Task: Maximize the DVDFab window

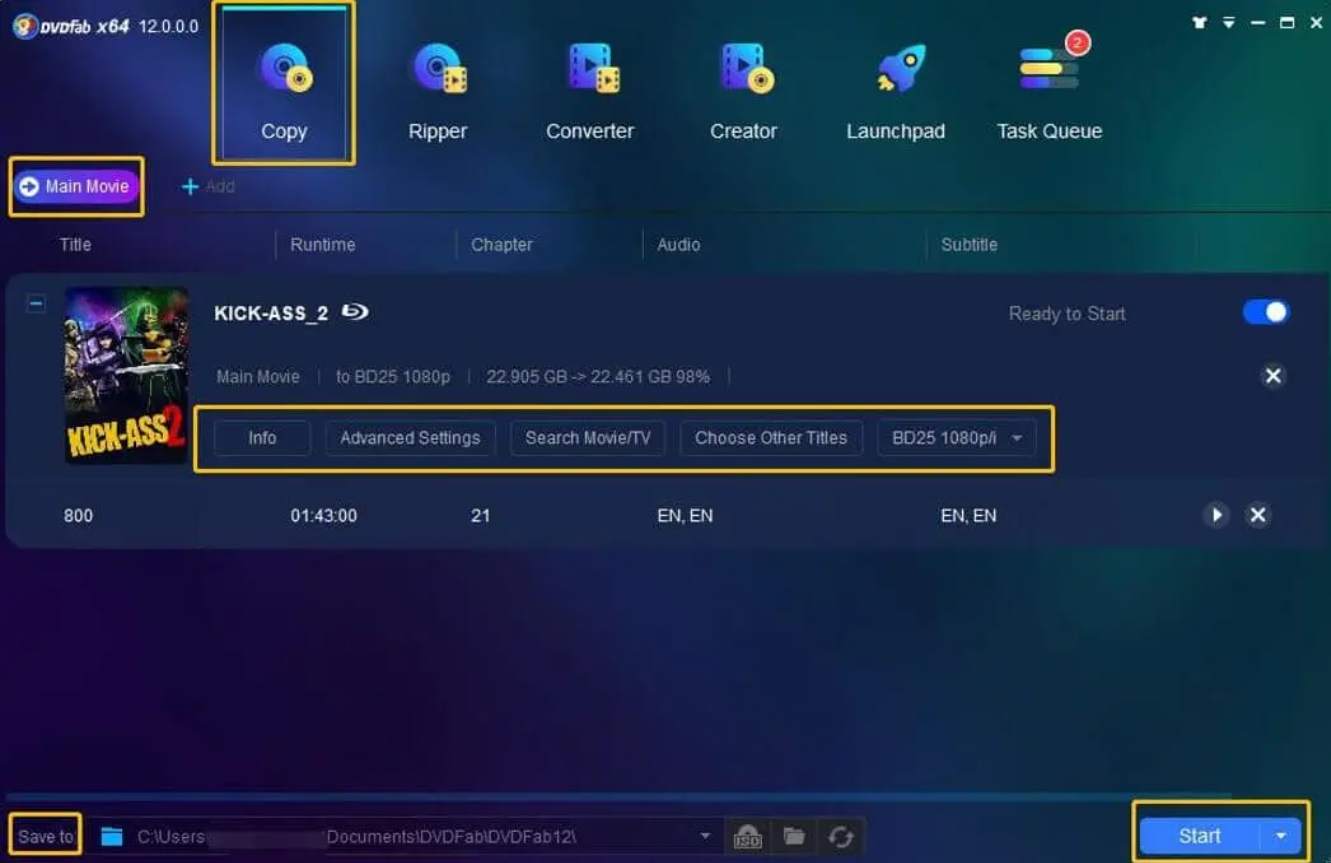Action: [x=1287, y=22]
